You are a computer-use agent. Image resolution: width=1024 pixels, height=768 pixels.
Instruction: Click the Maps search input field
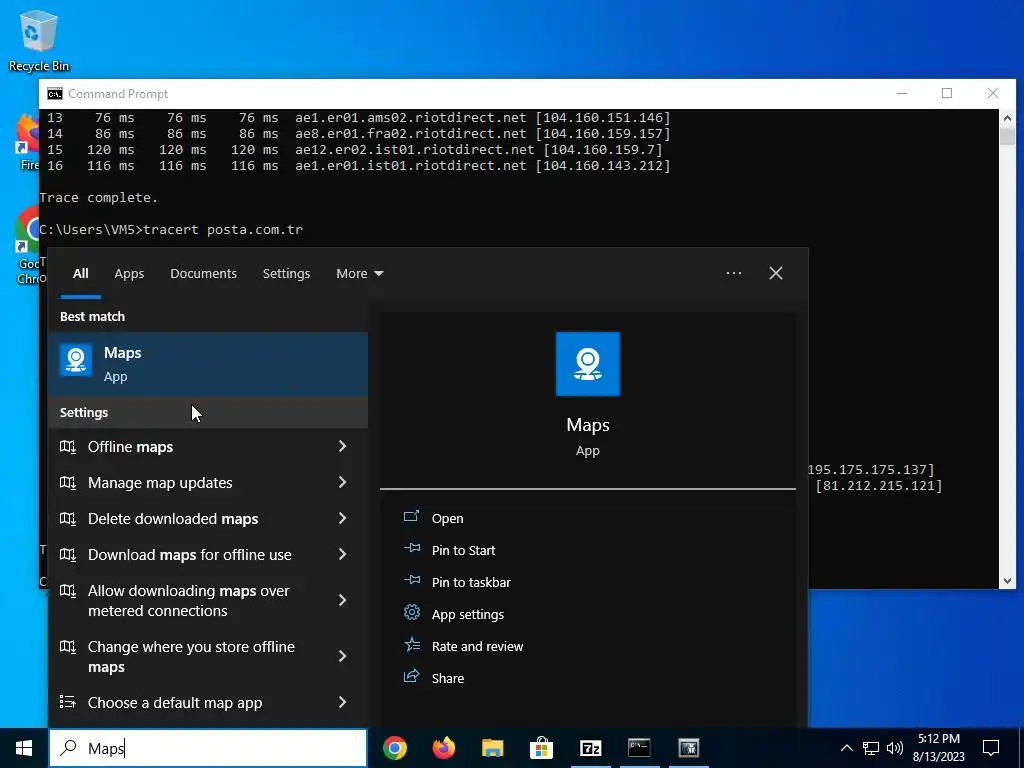pos(208,748)
